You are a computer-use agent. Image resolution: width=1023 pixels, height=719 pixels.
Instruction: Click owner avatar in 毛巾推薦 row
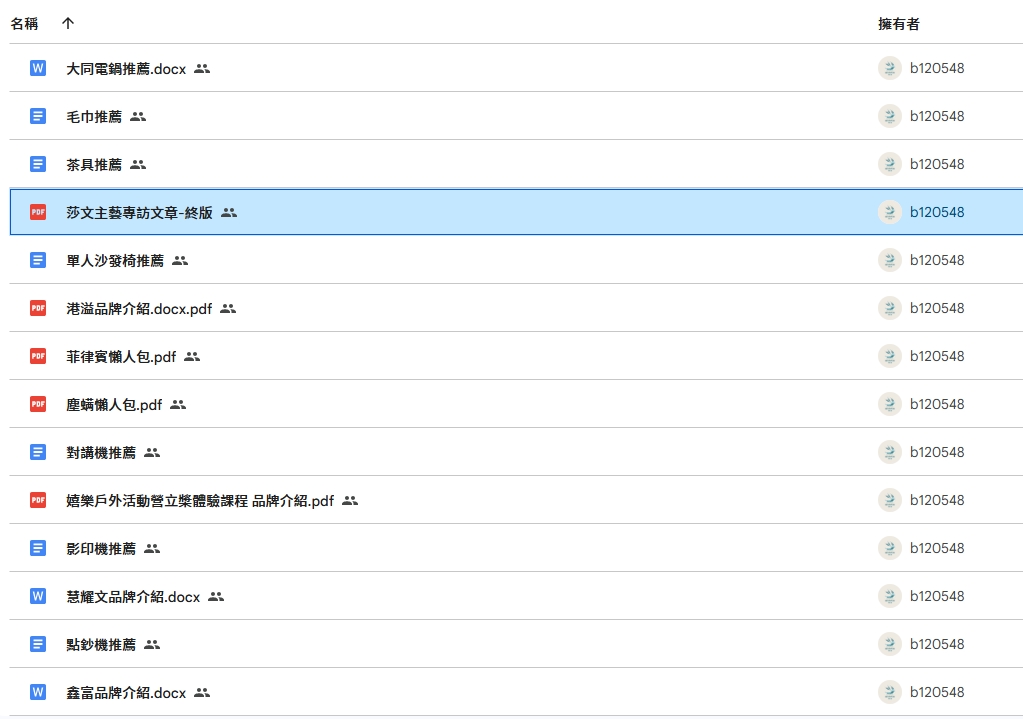click(x=890, y=116)
